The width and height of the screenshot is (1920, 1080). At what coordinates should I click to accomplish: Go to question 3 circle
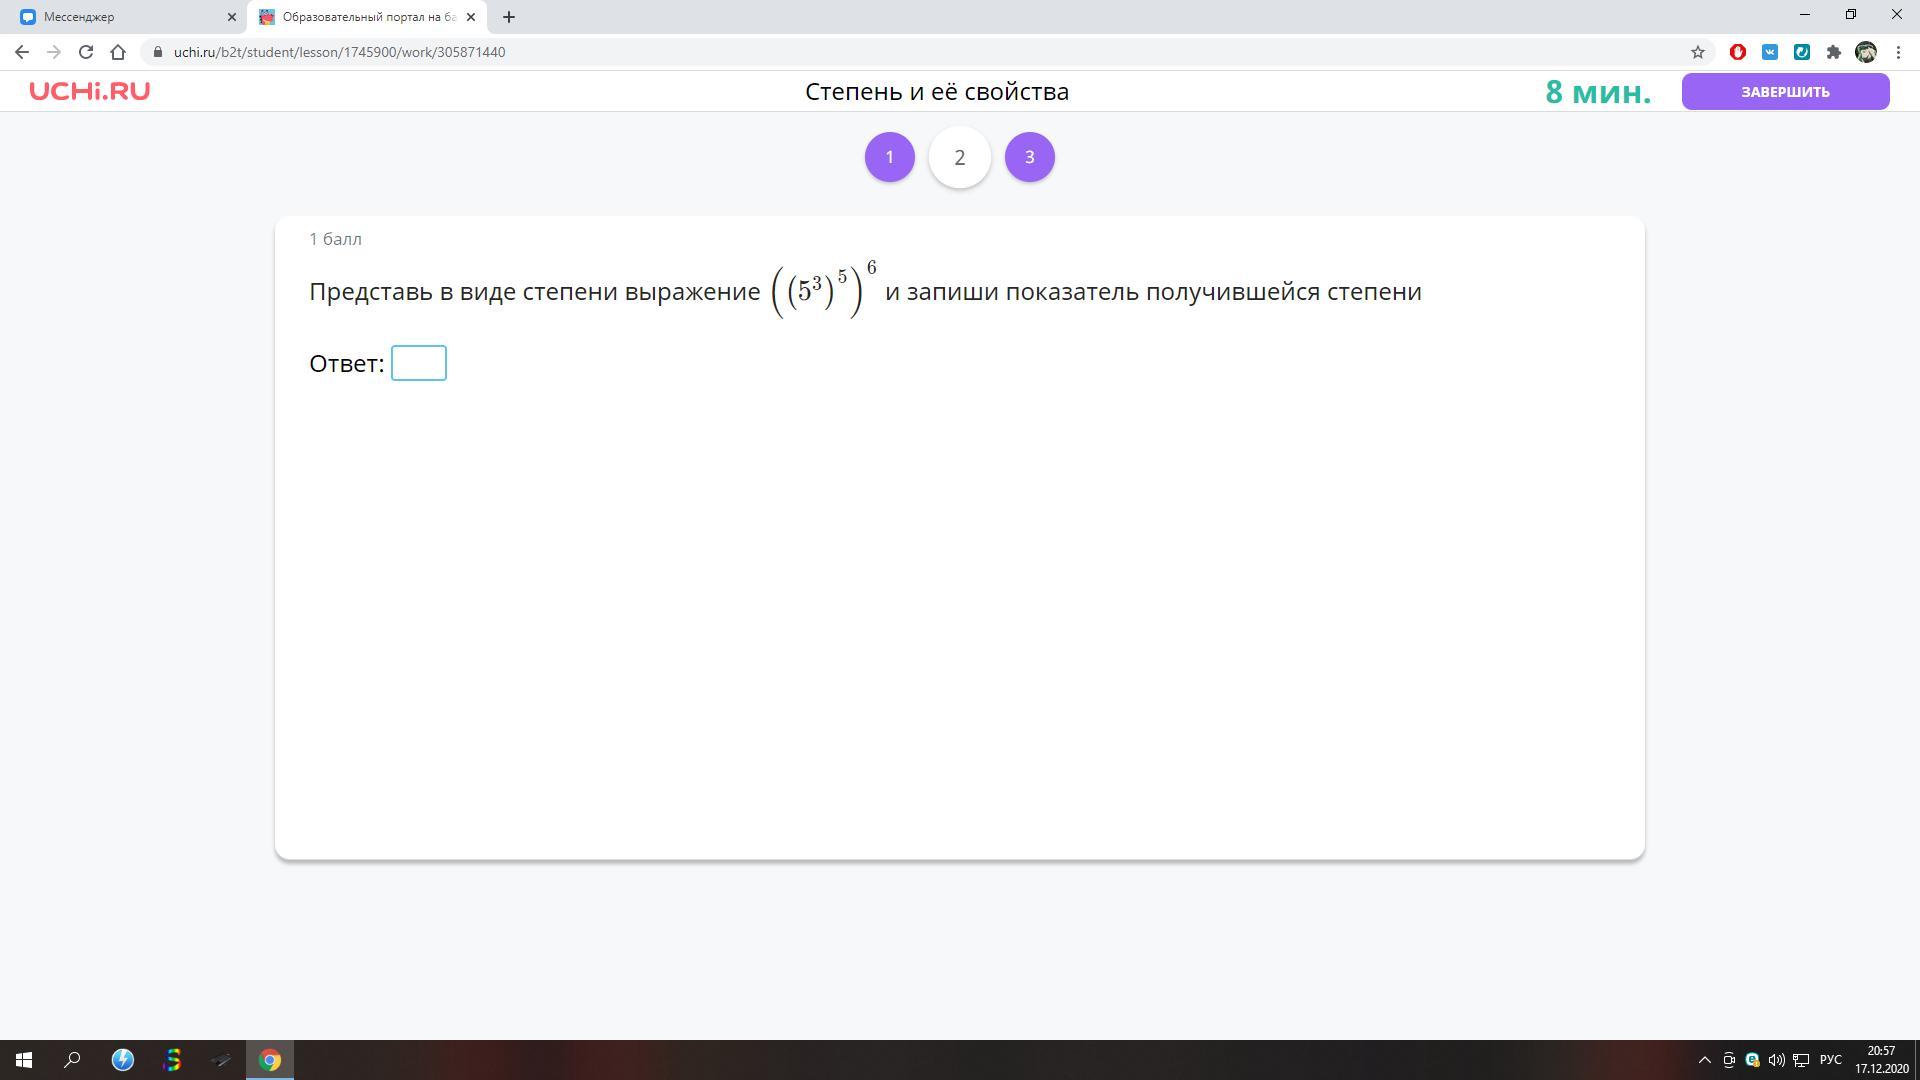[x=1030, y=157]
